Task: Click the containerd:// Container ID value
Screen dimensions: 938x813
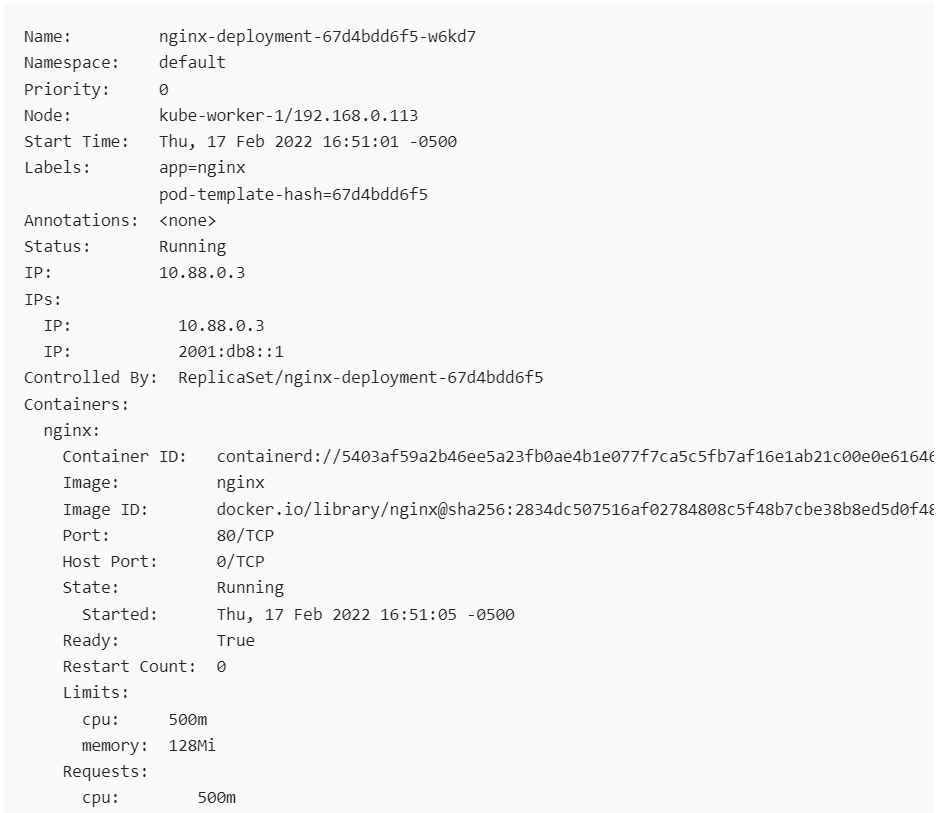Action: tap(574, 457)
